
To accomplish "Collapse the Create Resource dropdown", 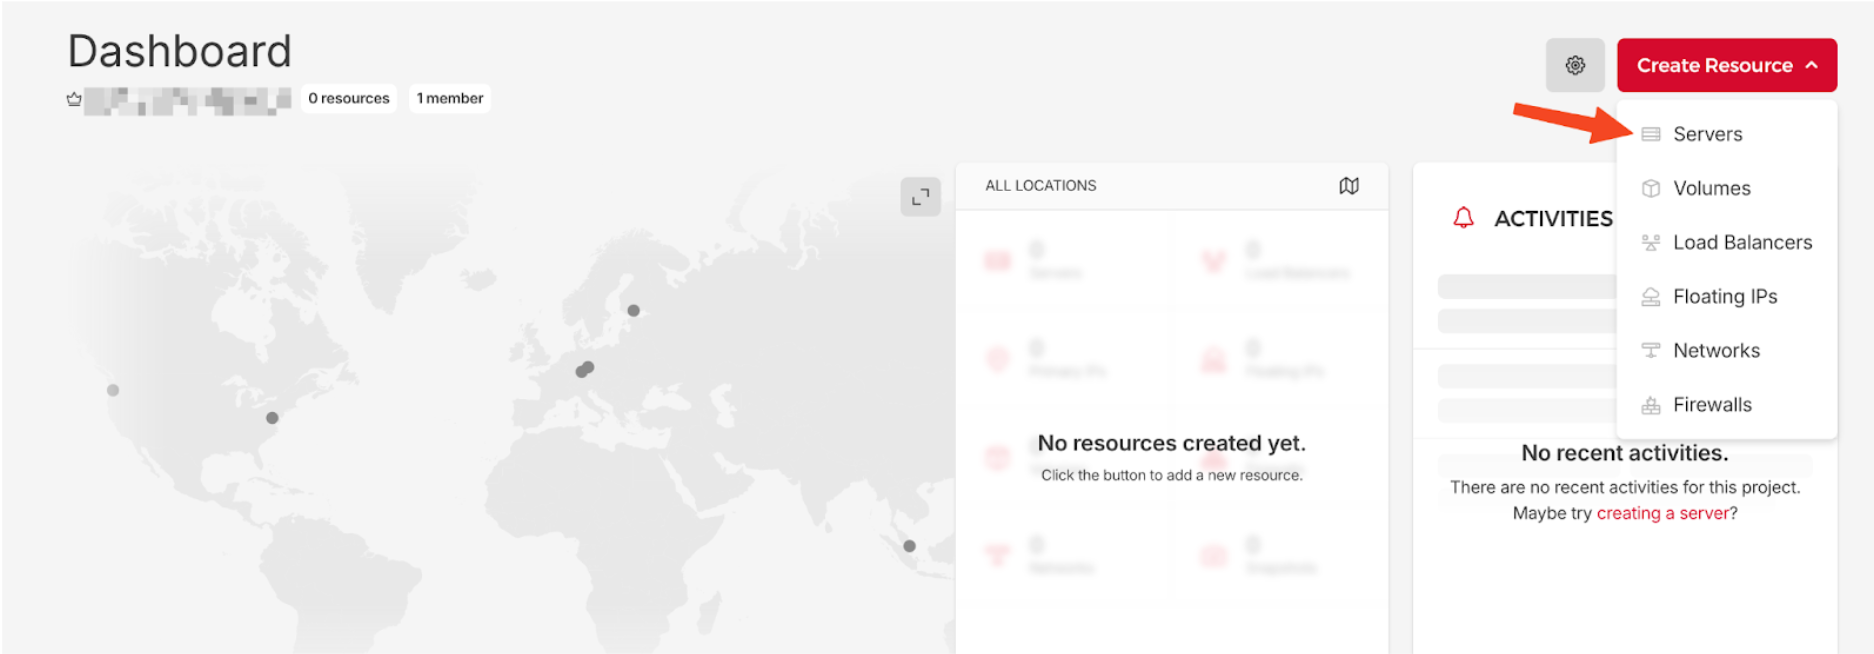I will pyautogui.click(x=1726, y=66).
